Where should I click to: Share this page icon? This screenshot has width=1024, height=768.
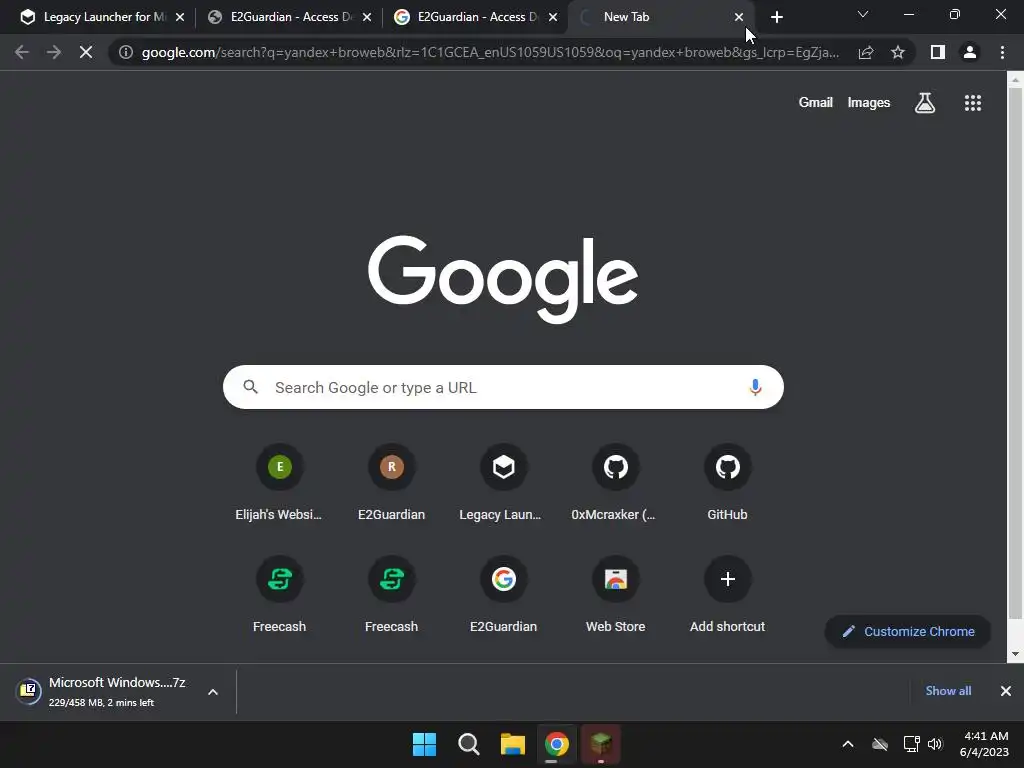866,52
